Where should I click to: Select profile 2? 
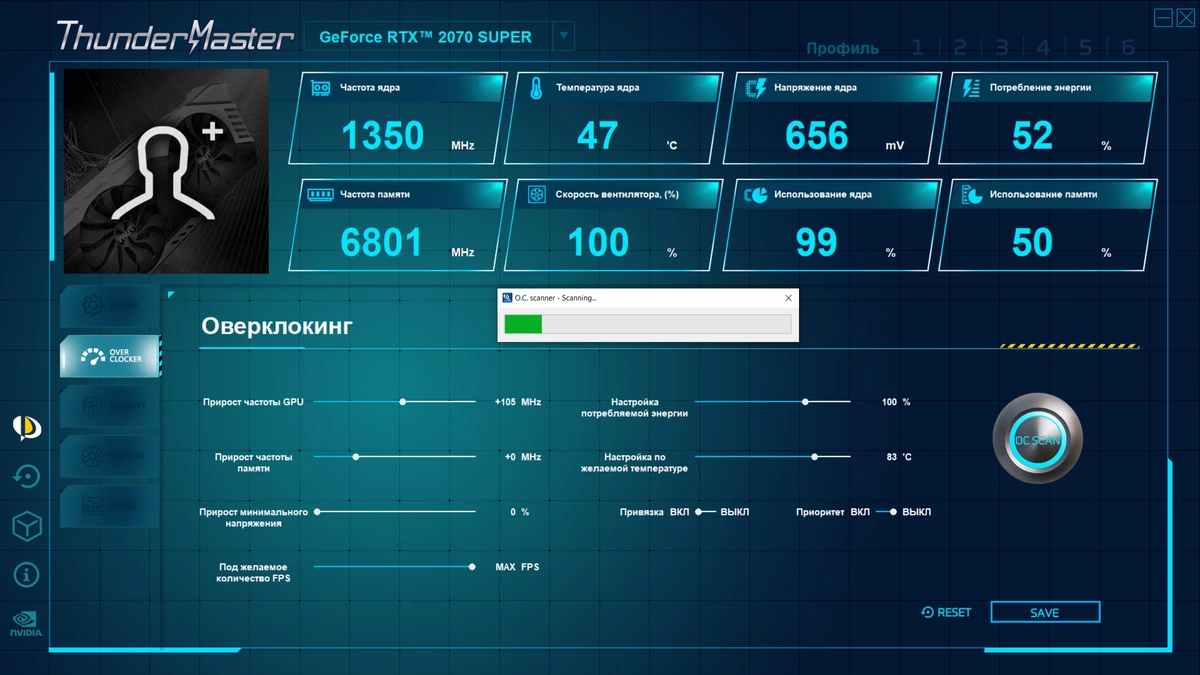(x=960, y=47)
